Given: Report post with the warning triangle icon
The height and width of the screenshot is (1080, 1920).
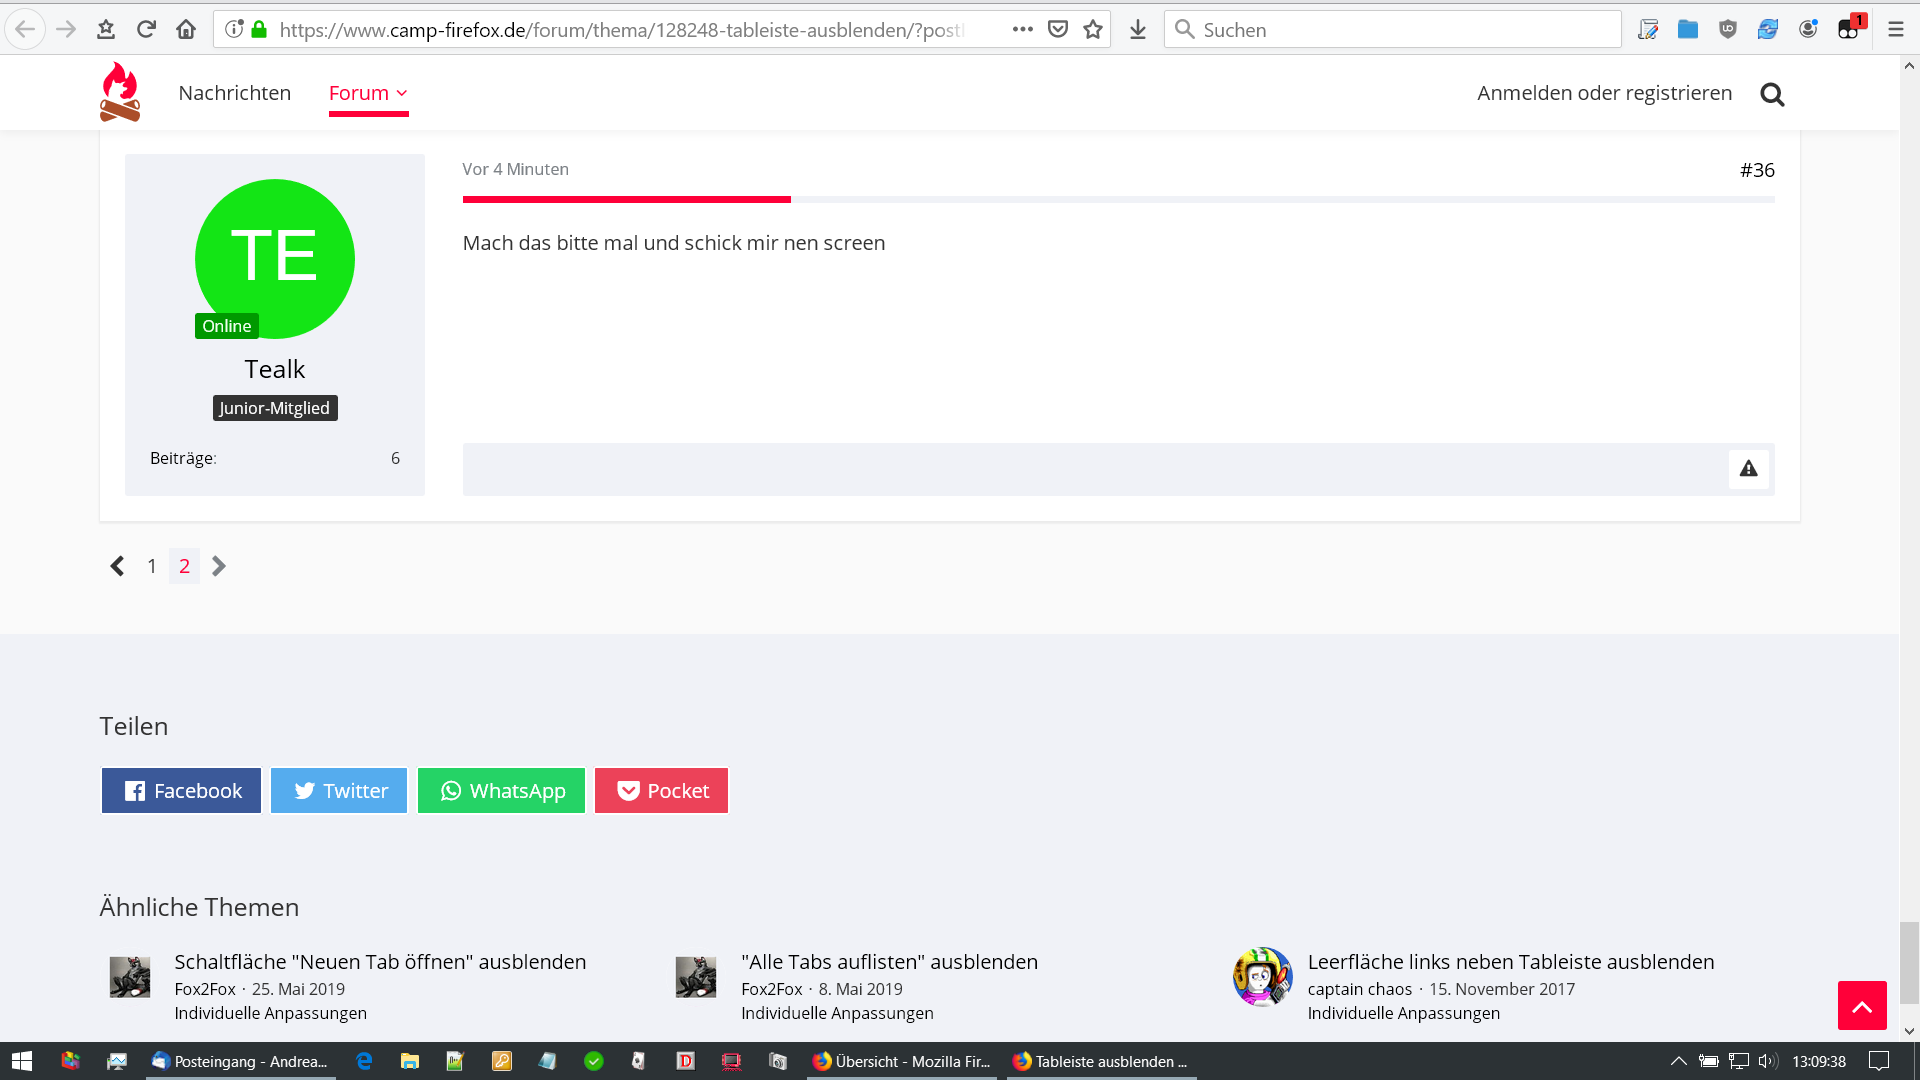Looking at the screenshot, I should pos(1748,469).
